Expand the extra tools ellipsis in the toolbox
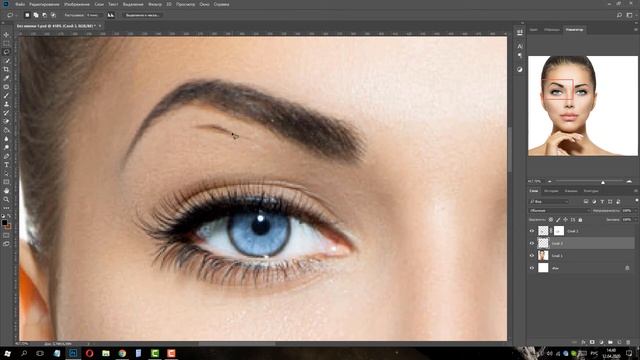The width and height of the screenshot is (640, 360). pyautogui.click(x=6, y=208)
